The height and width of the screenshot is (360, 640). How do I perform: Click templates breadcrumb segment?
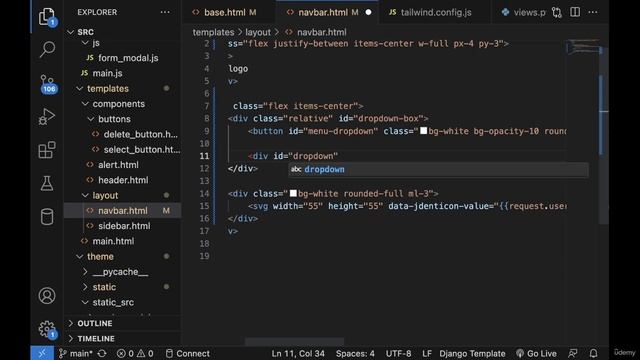(213, 32)
